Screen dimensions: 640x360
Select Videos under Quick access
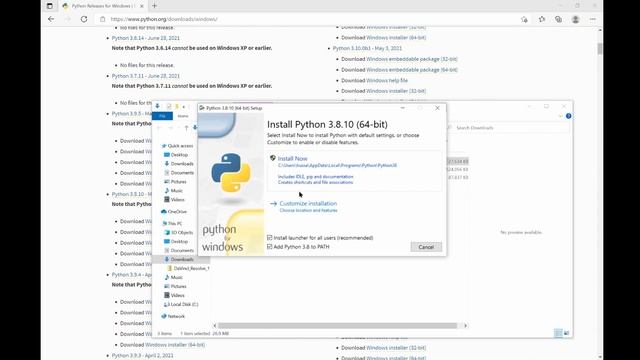tap(174, 200)
